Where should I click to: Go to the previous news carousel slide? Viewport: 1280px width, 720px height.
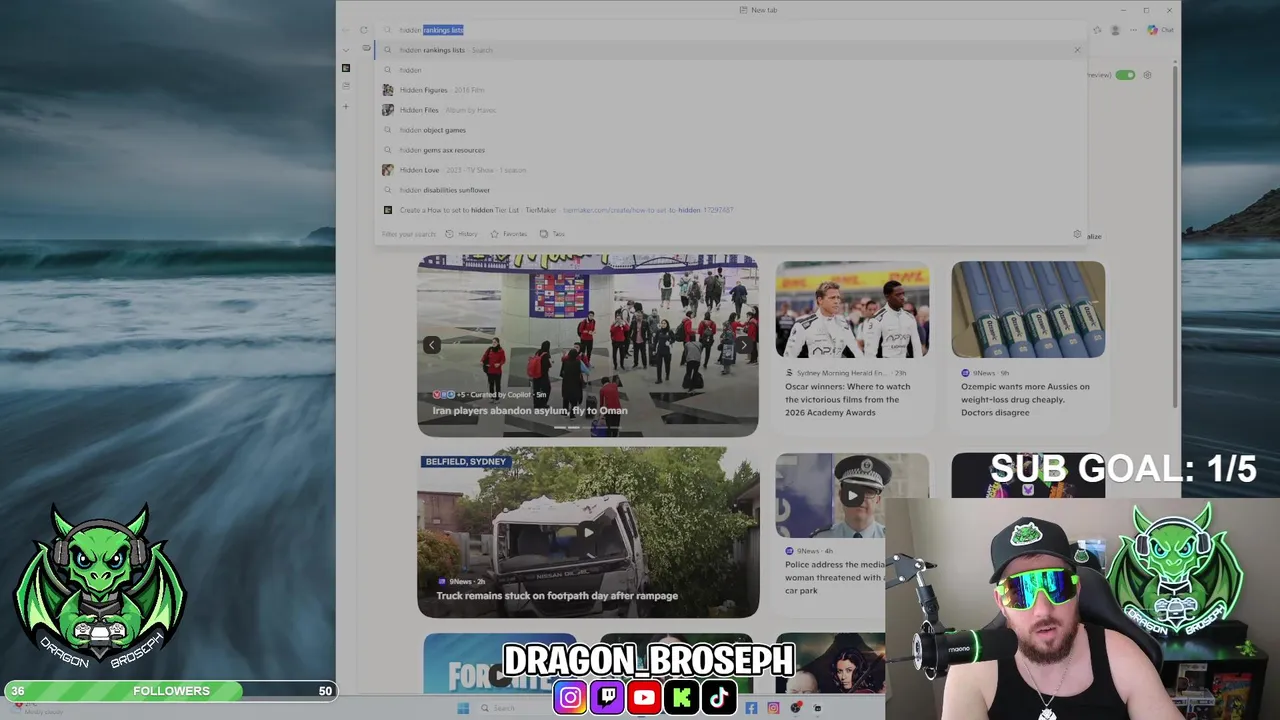point(432,345)
